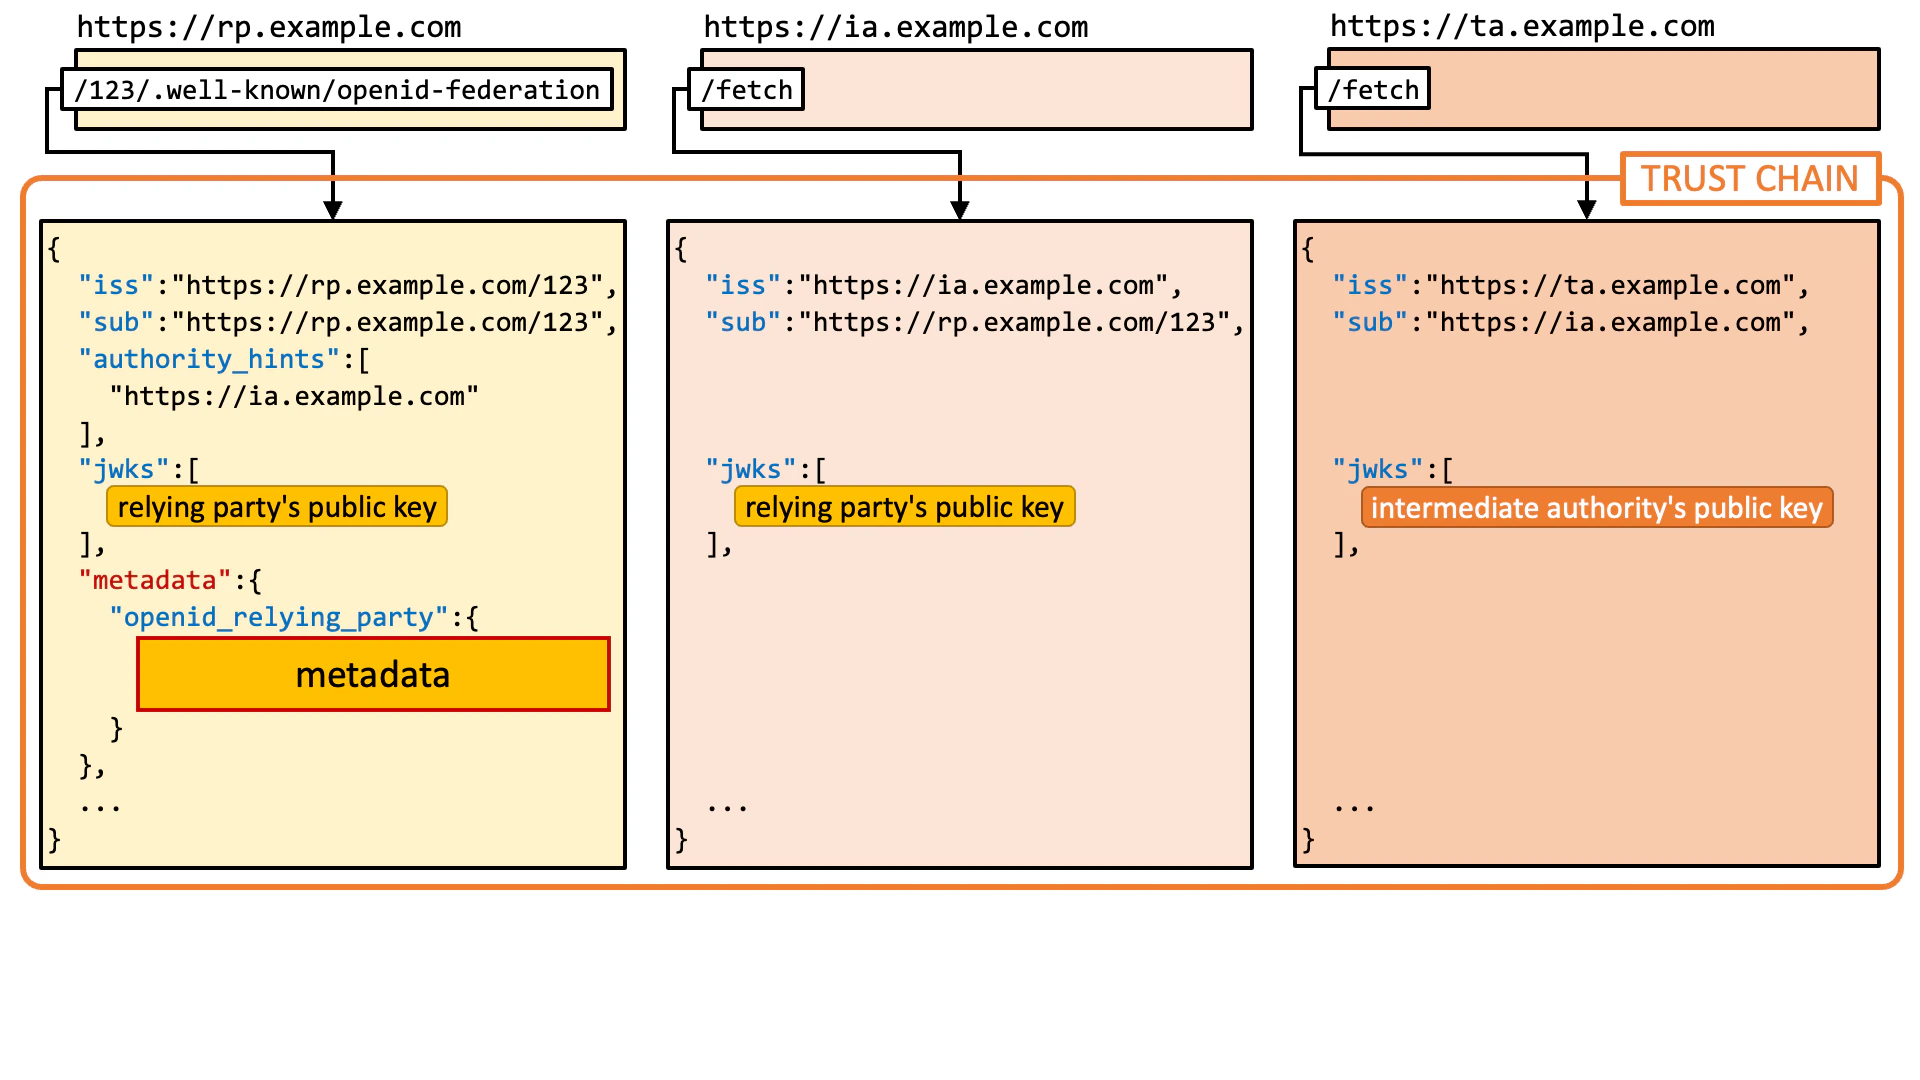Click the https://rp.example.com heading

[x=269, y=27]
